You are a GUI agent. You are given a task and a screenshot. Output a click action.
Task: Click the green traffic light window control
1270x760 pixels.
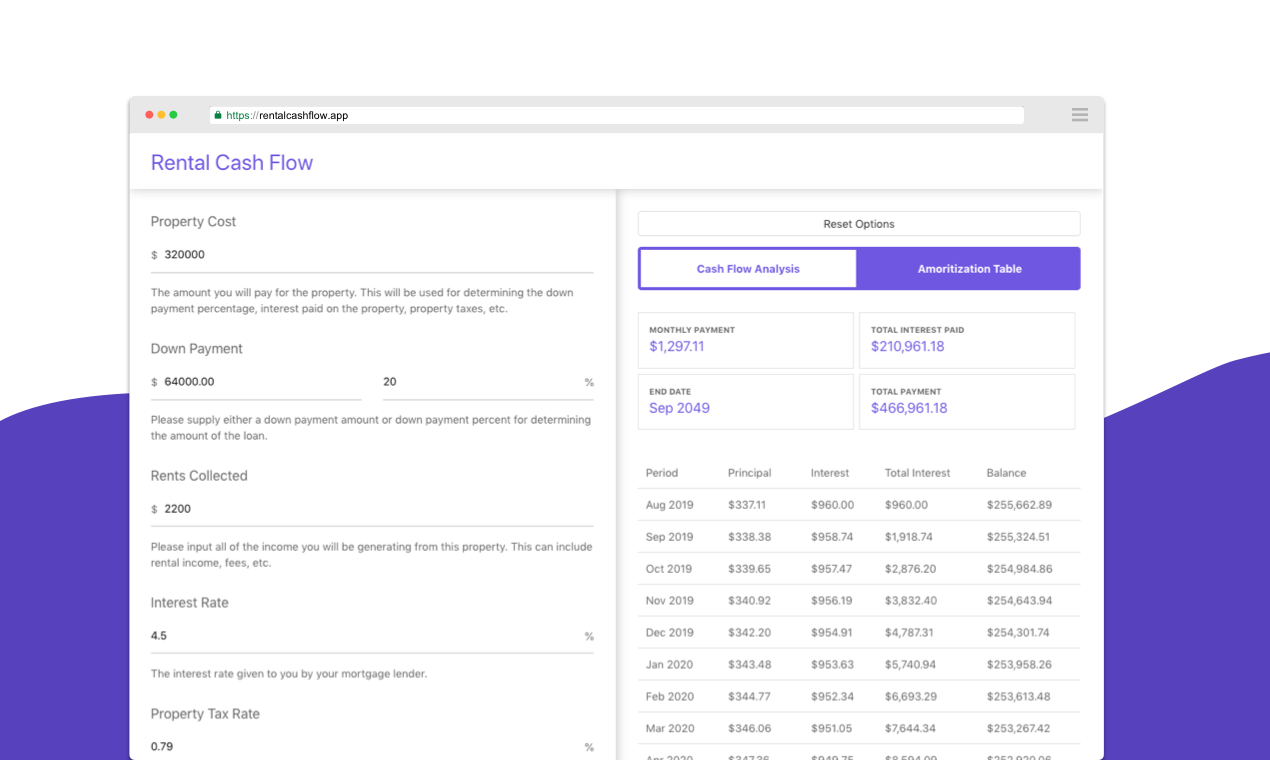coord(173,114)
